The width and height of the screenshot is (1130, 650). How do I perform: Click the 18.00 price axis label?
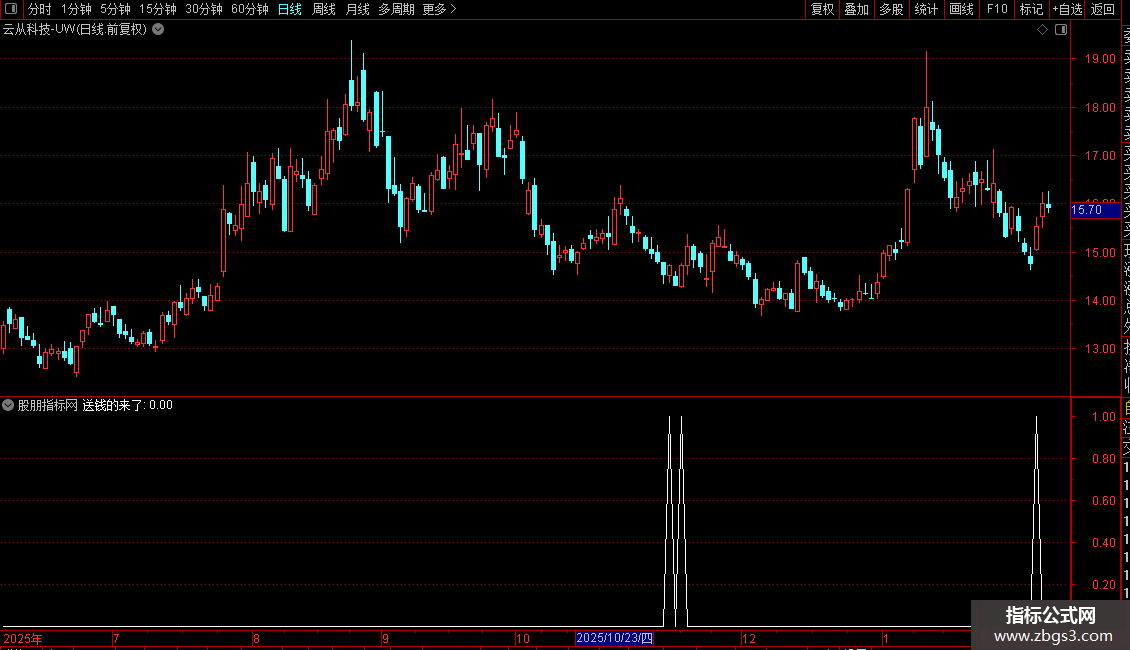pyautogui.click(x=1100, y=108)
